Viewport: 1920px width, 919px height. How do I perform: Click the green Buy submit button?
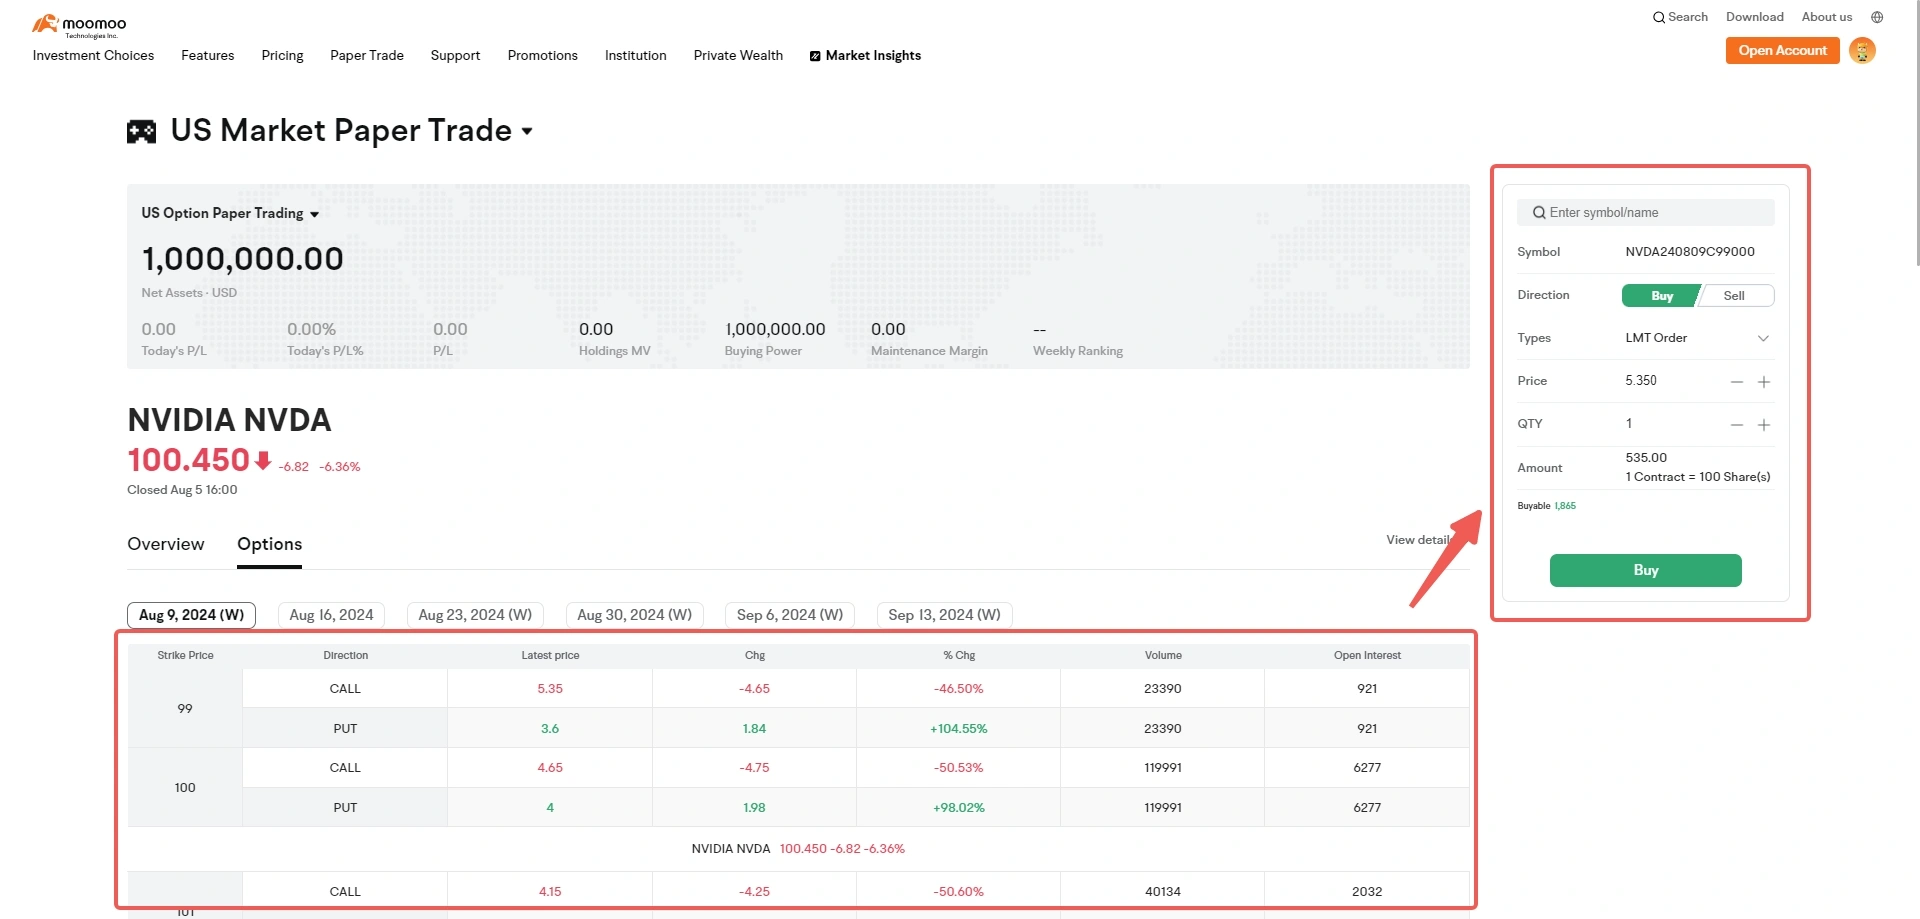click(x=1645, y=570)
